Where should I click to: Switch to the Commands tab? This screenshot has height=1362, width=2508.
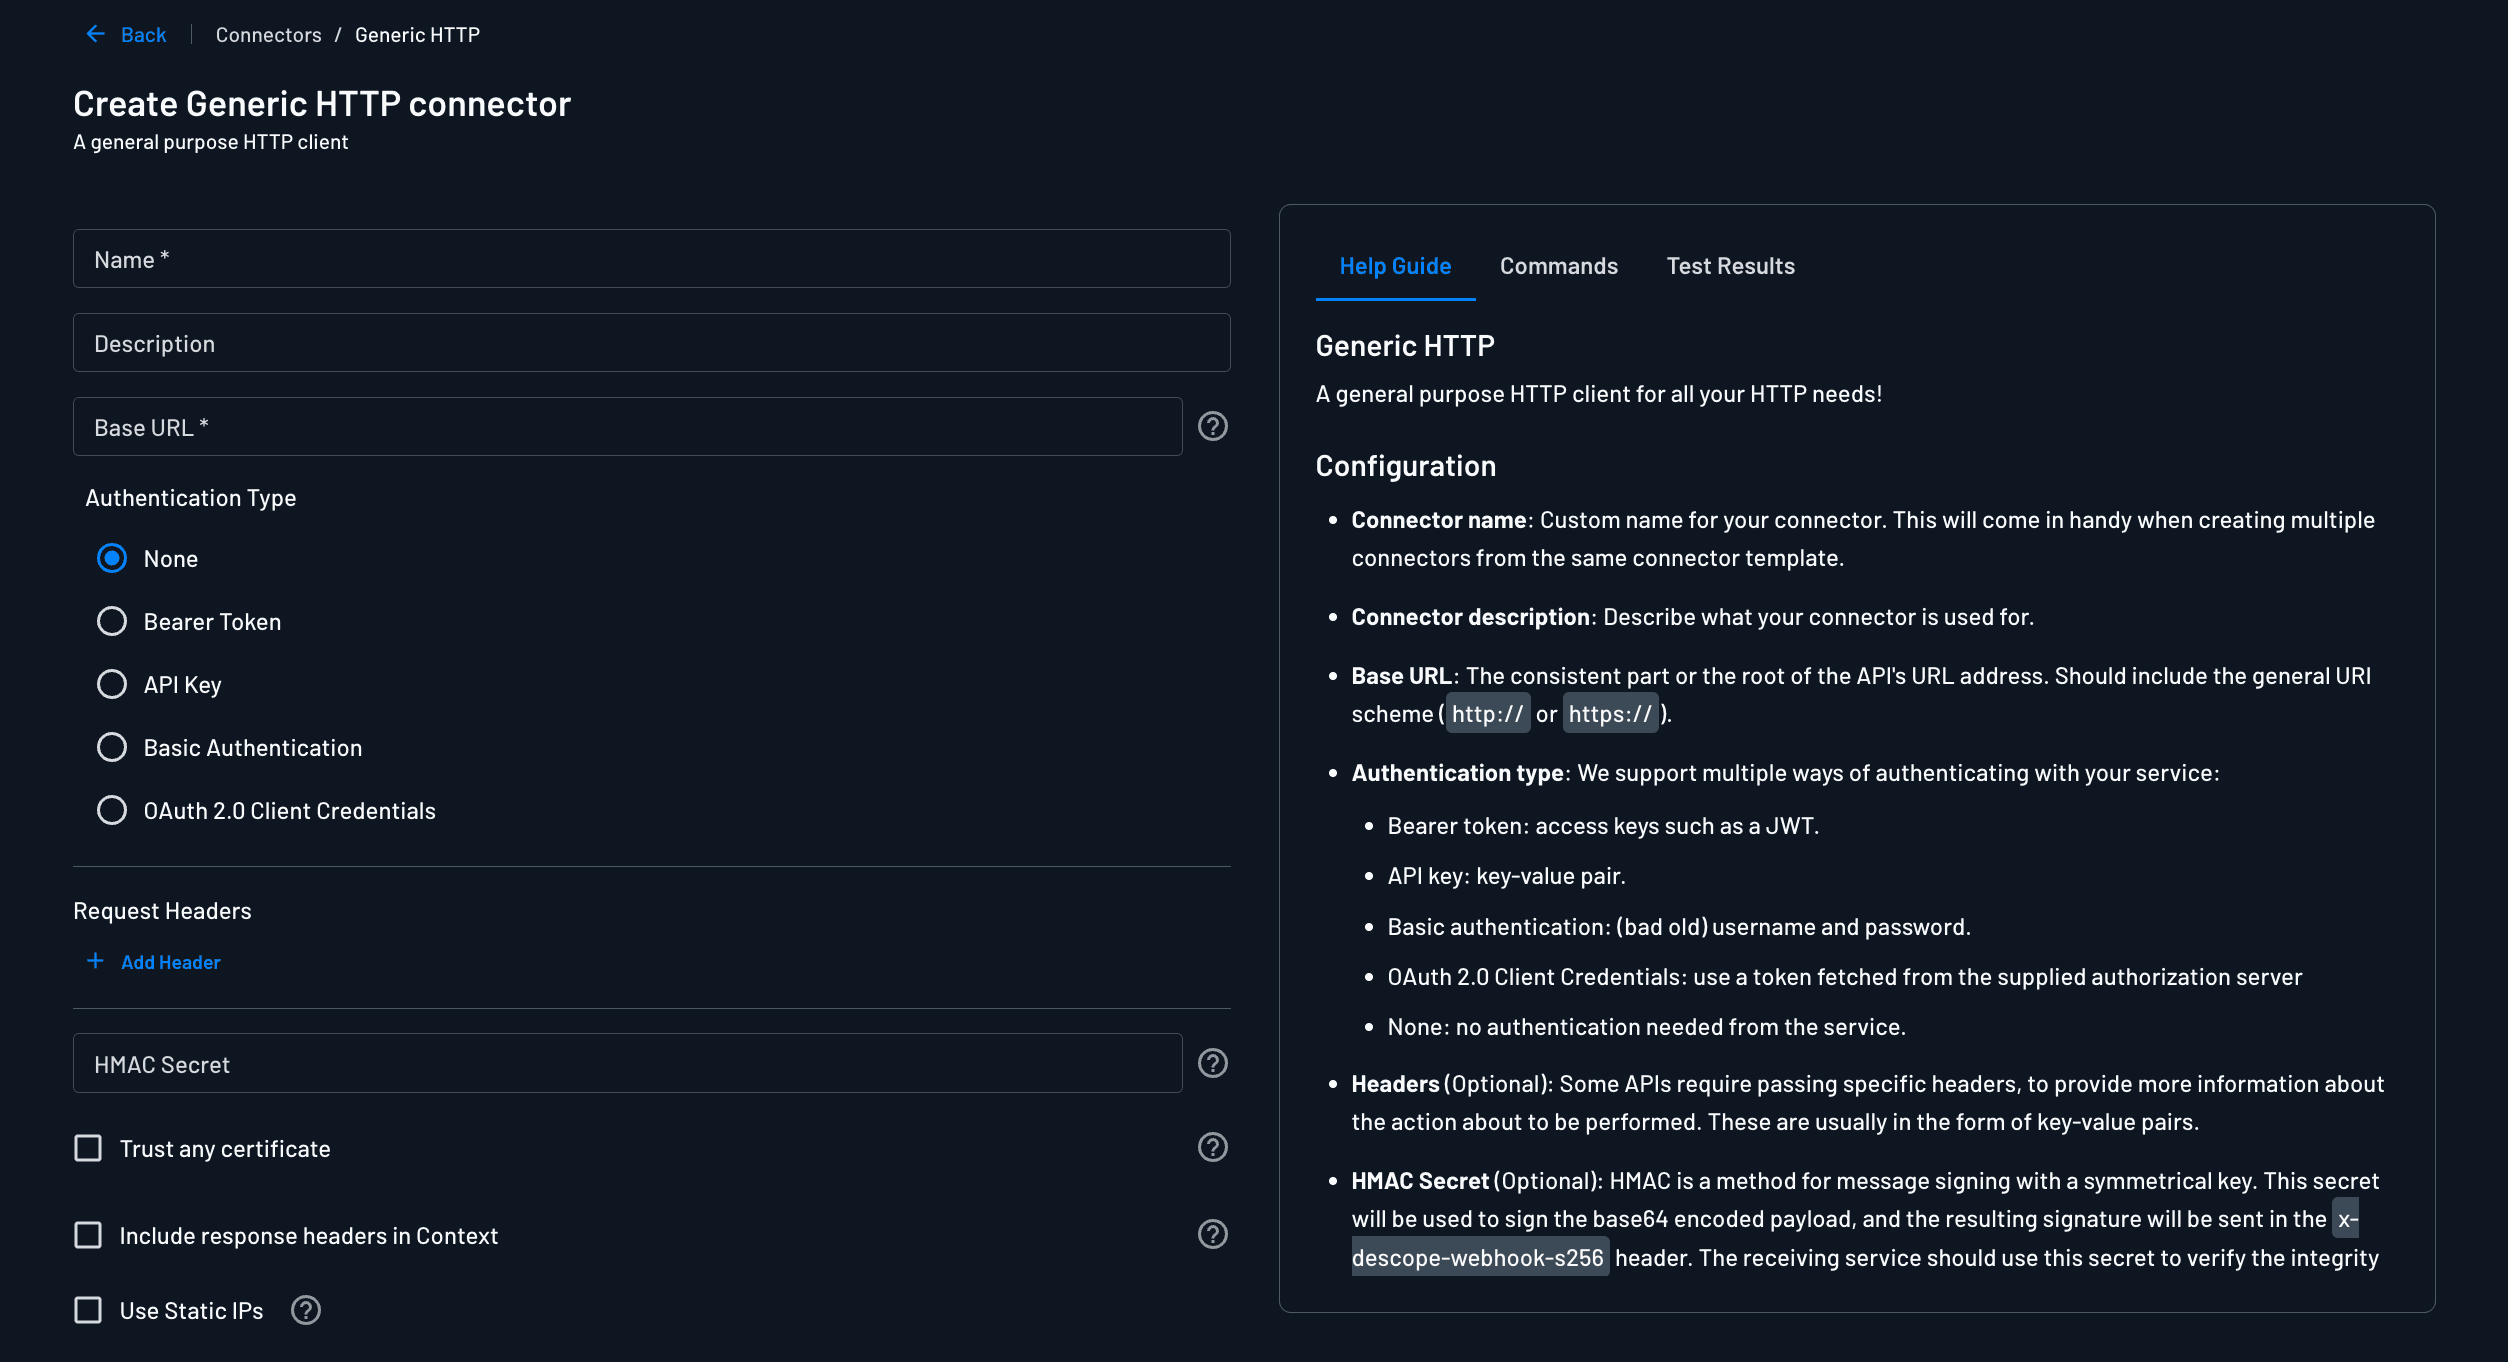(x=1557, y=266)
